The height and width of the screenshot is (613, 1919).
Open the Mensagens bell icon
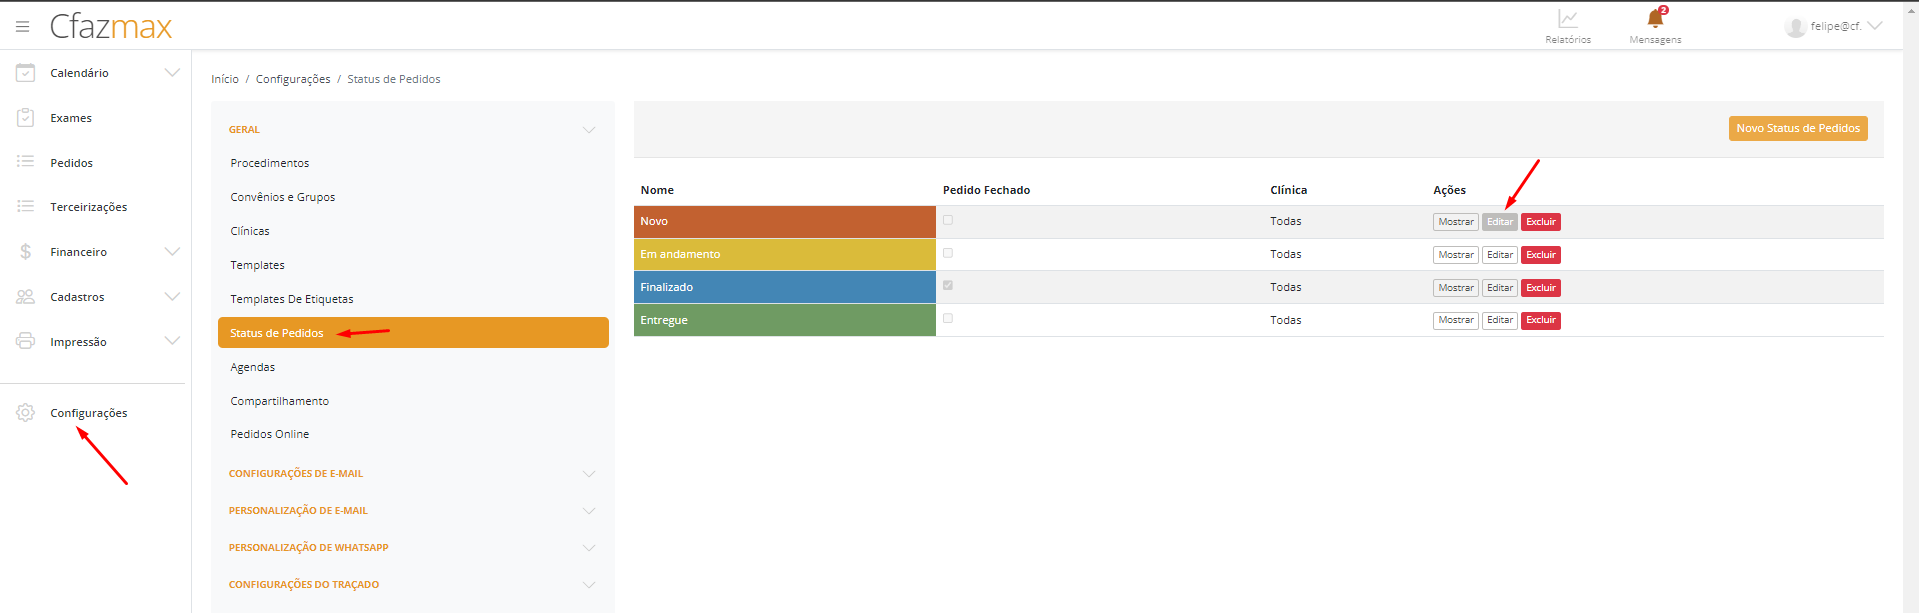click(x=1655, y=18)
